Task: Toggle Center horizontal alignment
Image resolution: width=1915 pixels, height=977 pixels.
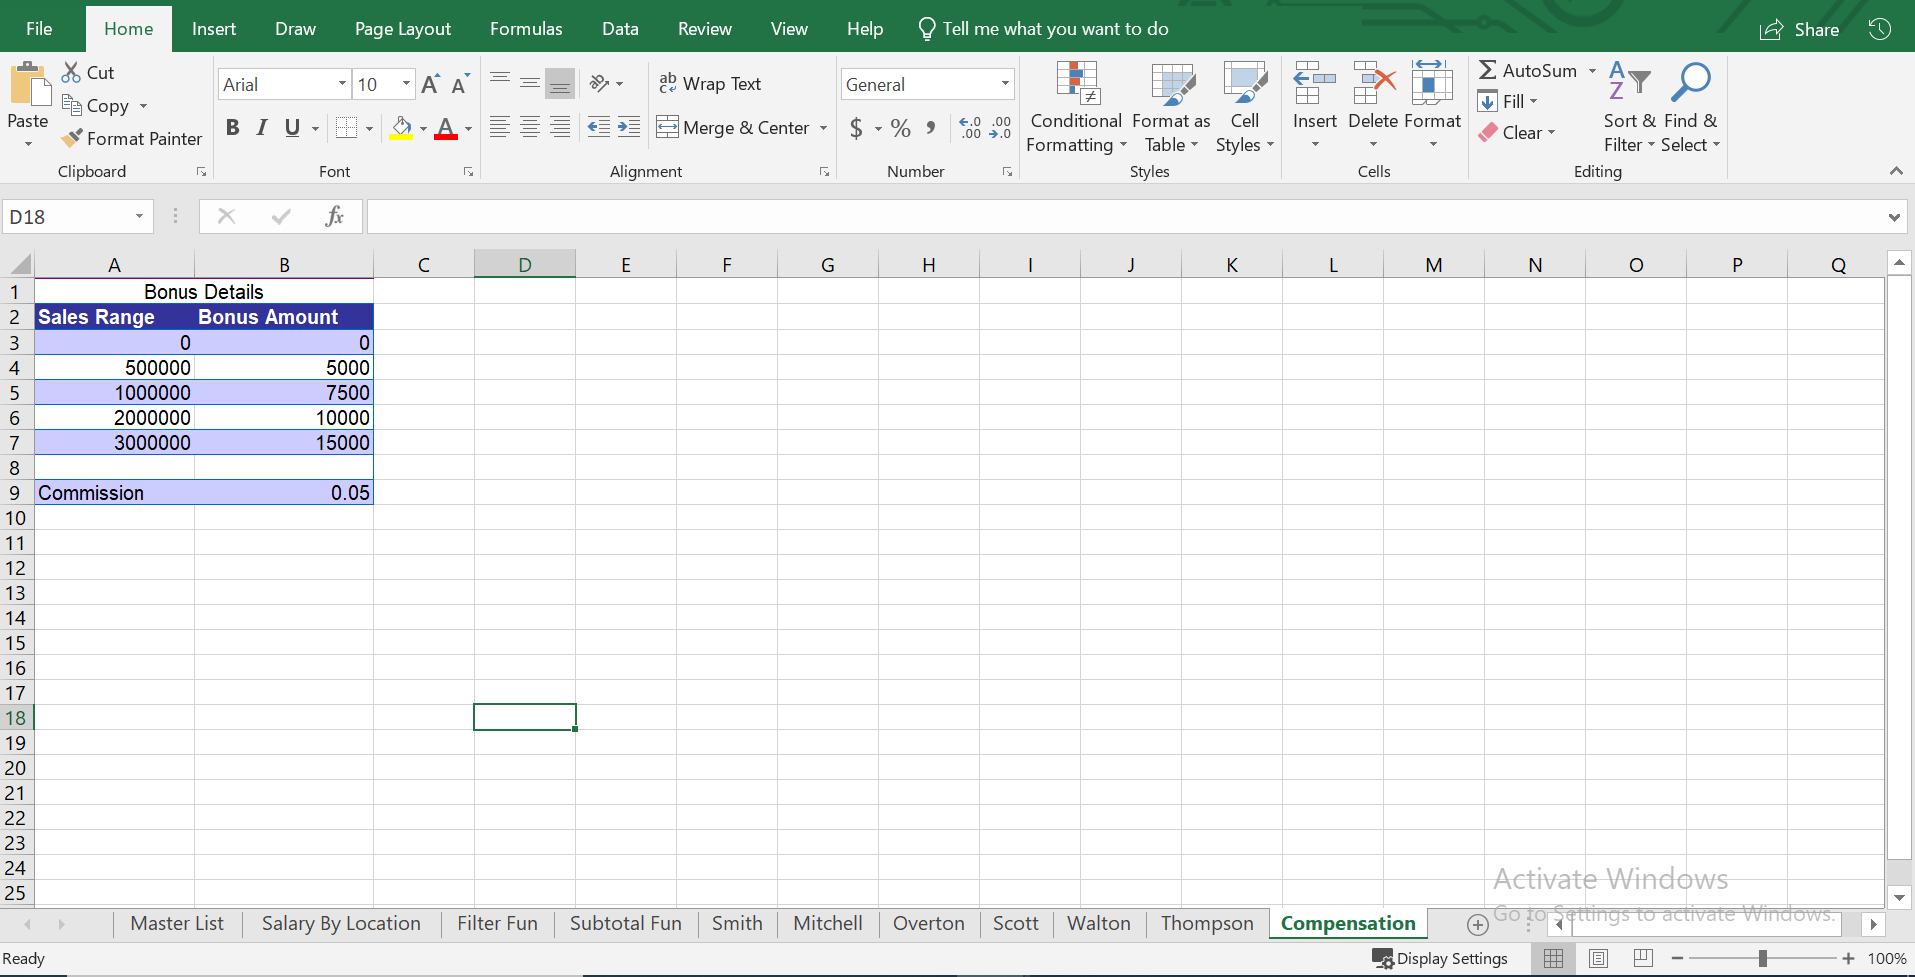Action: coord(530,127)
